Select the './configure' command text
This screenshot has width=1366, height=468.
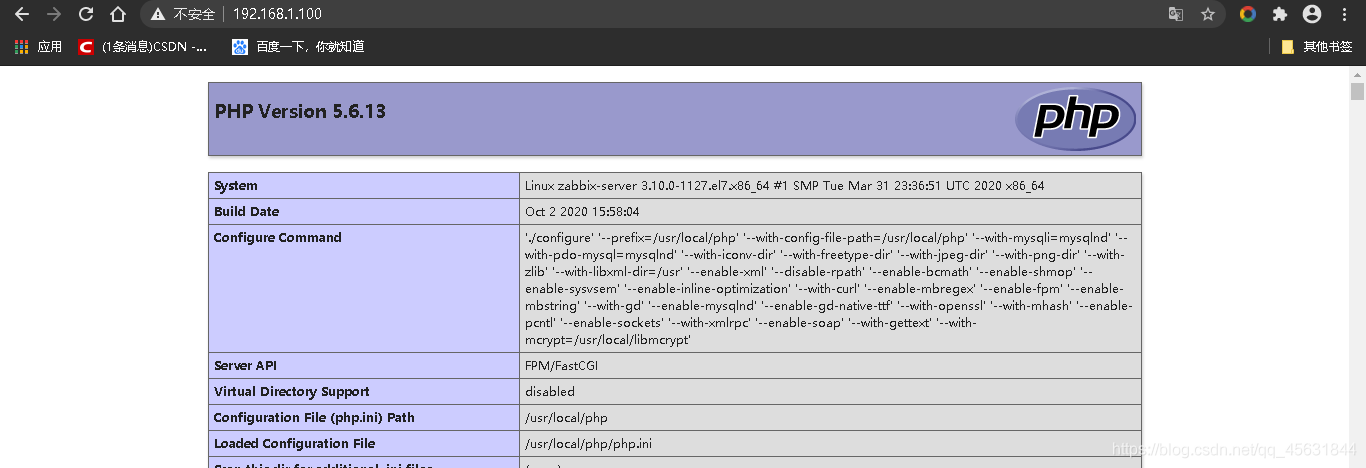click(x=829, y=289)
